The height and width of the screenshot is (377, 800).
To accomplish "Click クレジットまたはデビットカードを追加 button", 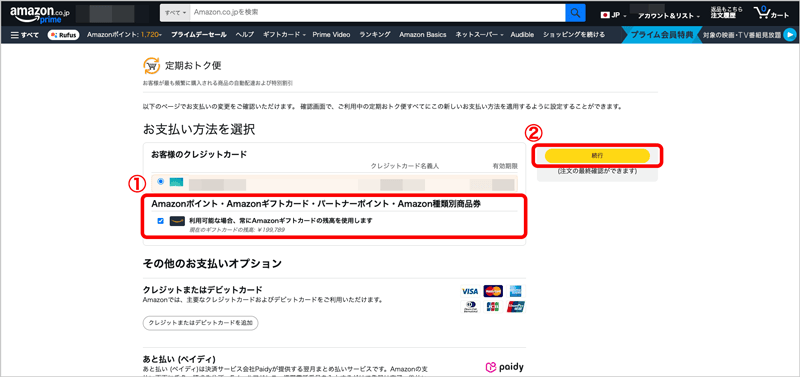I will click(x=201, y=323).
